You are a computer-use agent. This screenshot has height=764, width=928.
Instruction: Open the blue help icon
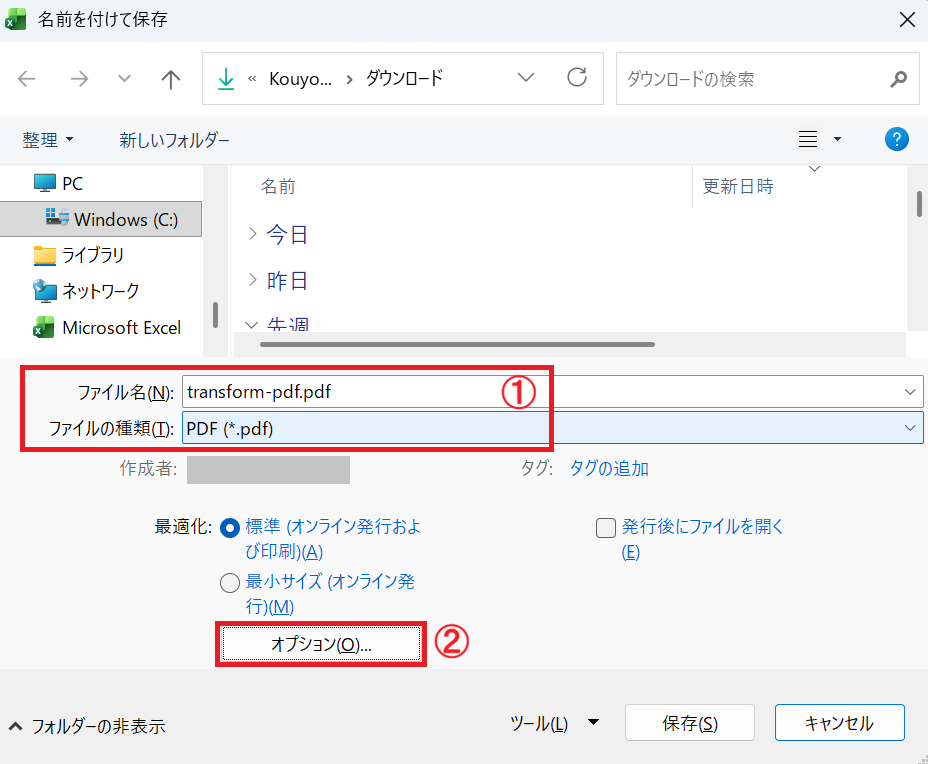[897, 139]
